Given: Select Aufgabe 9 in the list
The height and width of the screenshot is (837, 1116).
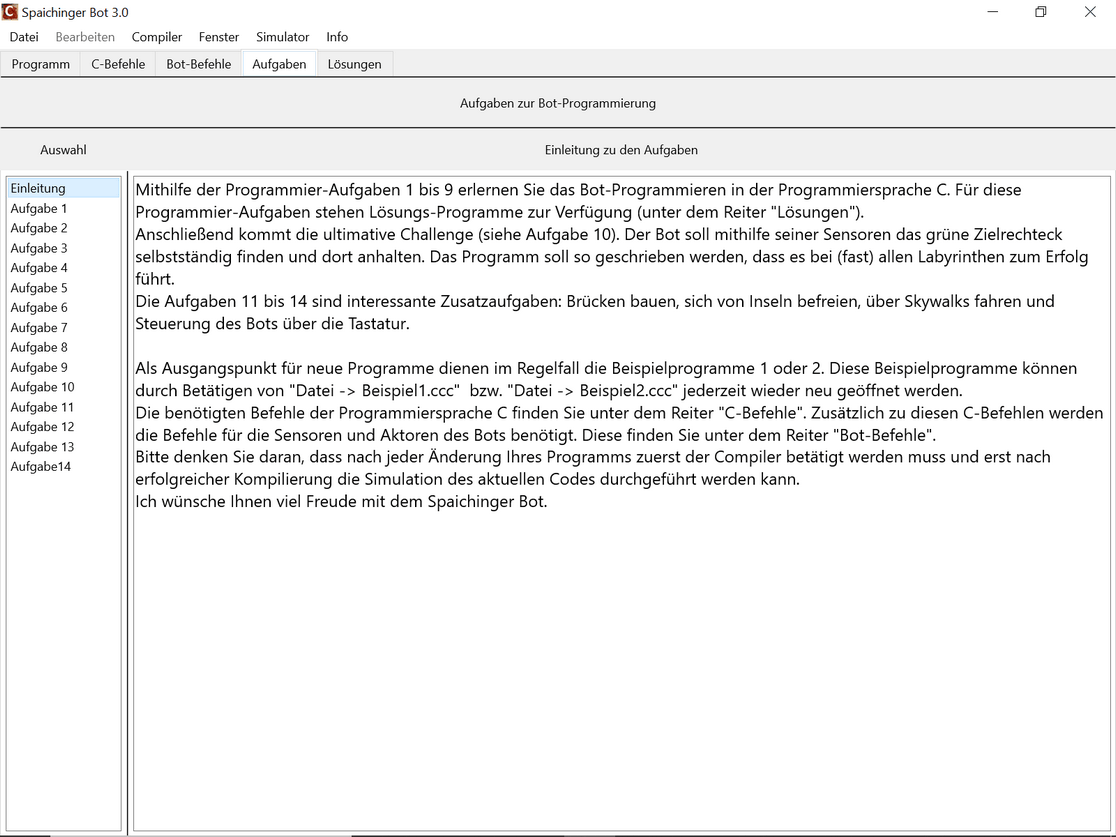Looking at the screenshot, I should pos(64,367).
